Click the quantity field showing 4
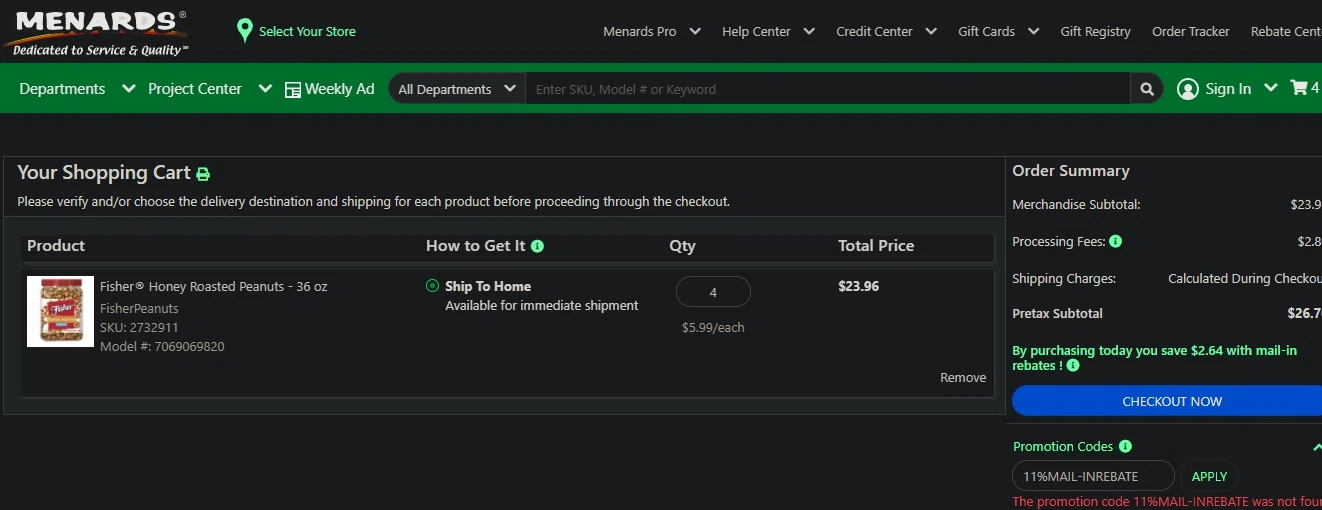 [x=713, y=292]
